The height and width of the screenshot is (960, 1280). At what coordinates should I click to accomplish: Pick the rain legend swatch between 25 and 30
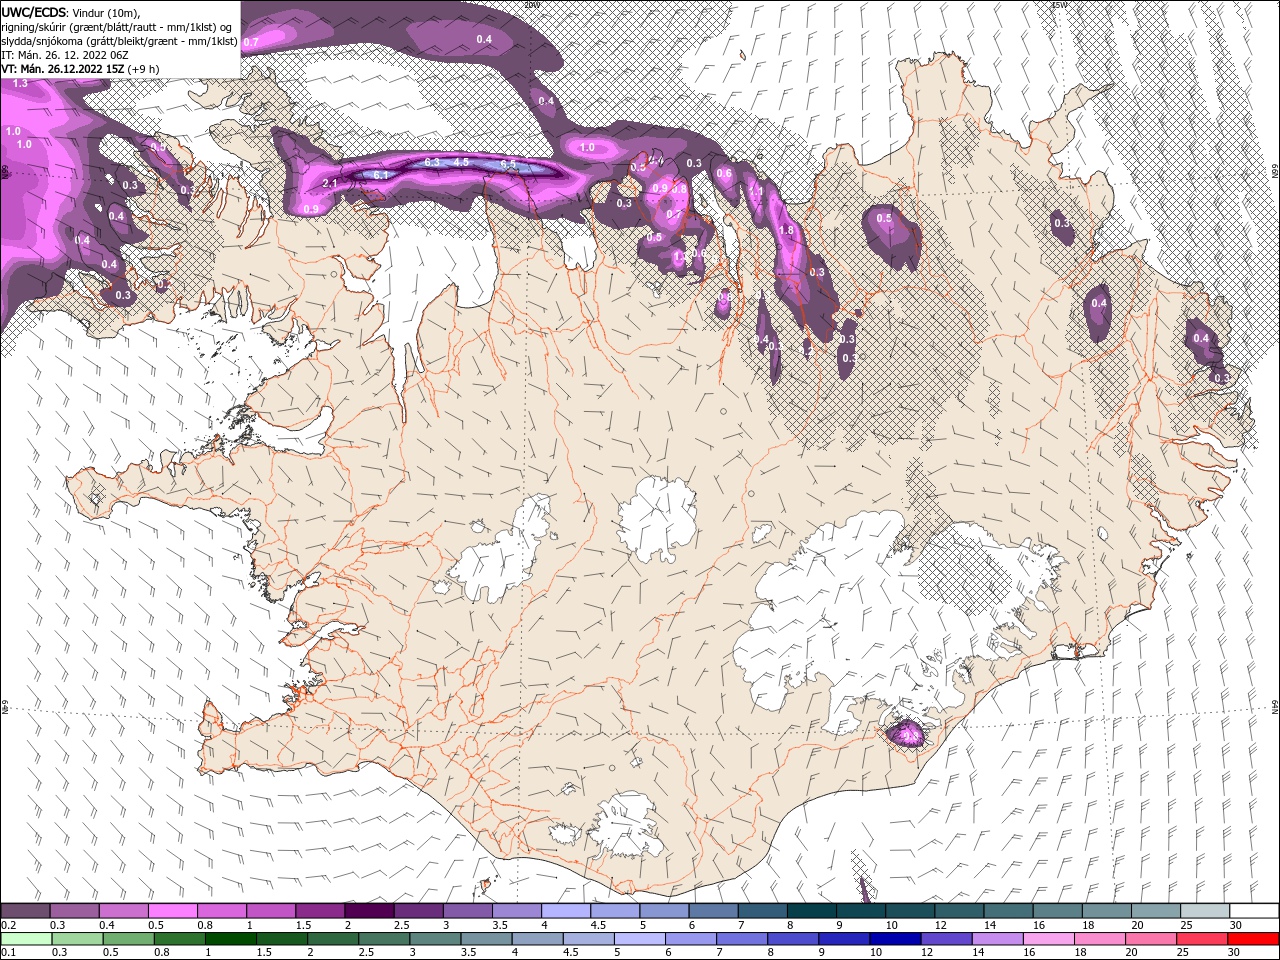(x=1203, y=939)
